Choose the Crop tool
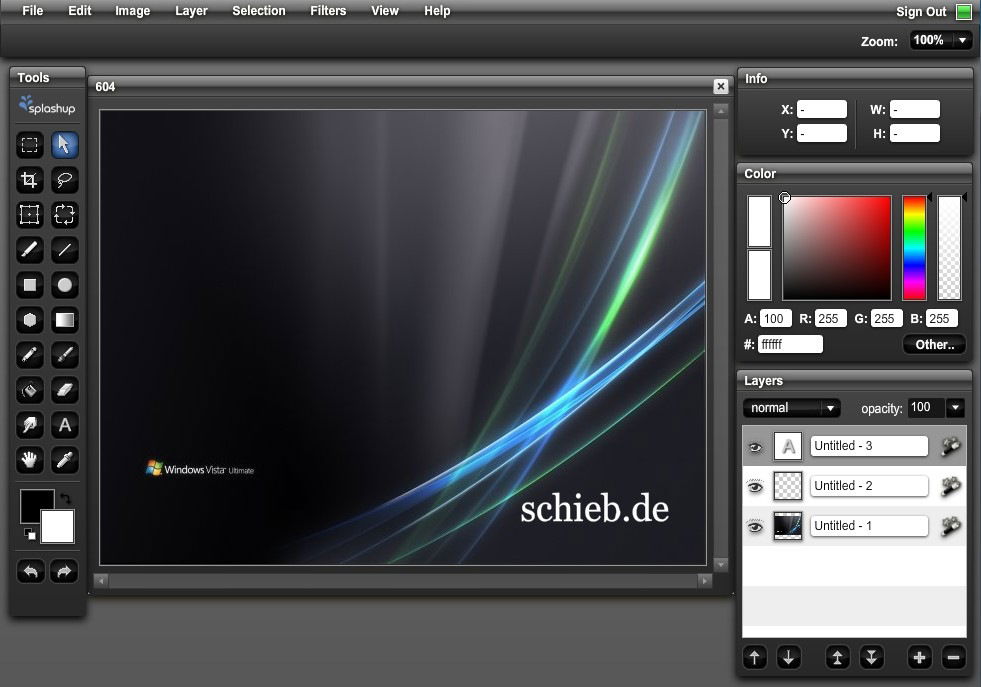Viewport: 981px width, 687px height. [29, 180]
